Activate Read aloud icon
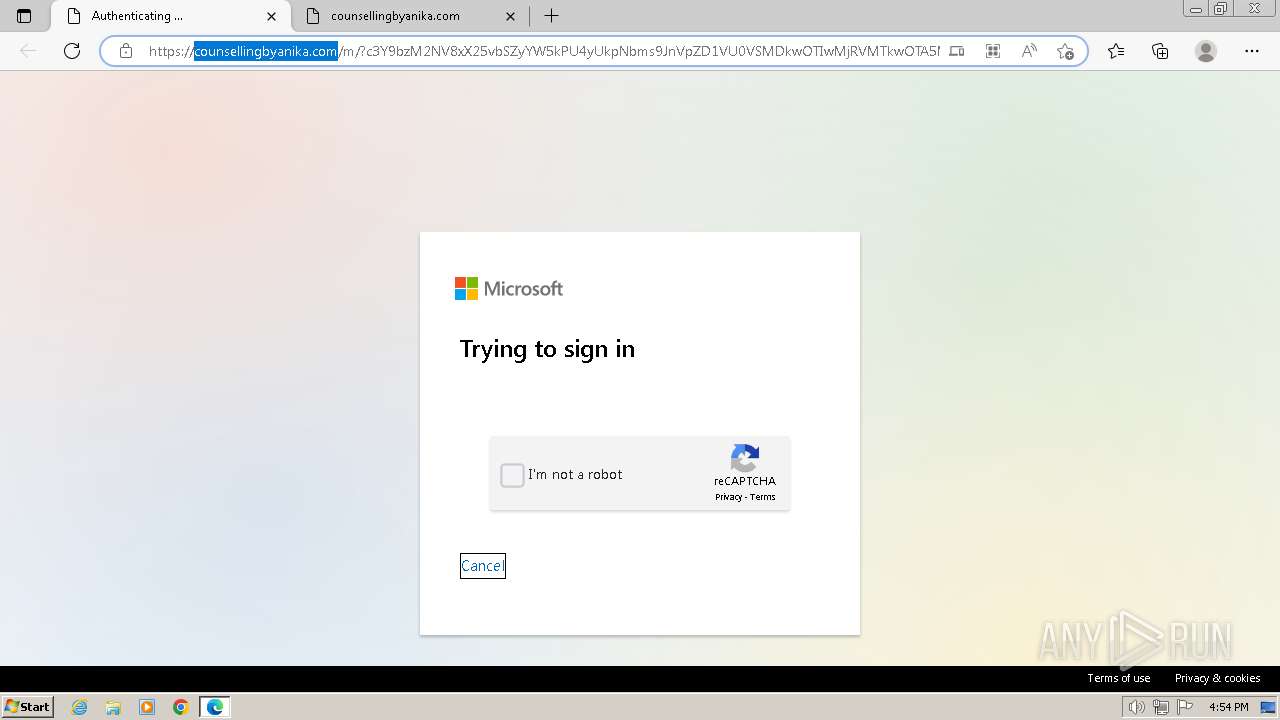Screen dimensions: 1280x720 pos(1029,51)
